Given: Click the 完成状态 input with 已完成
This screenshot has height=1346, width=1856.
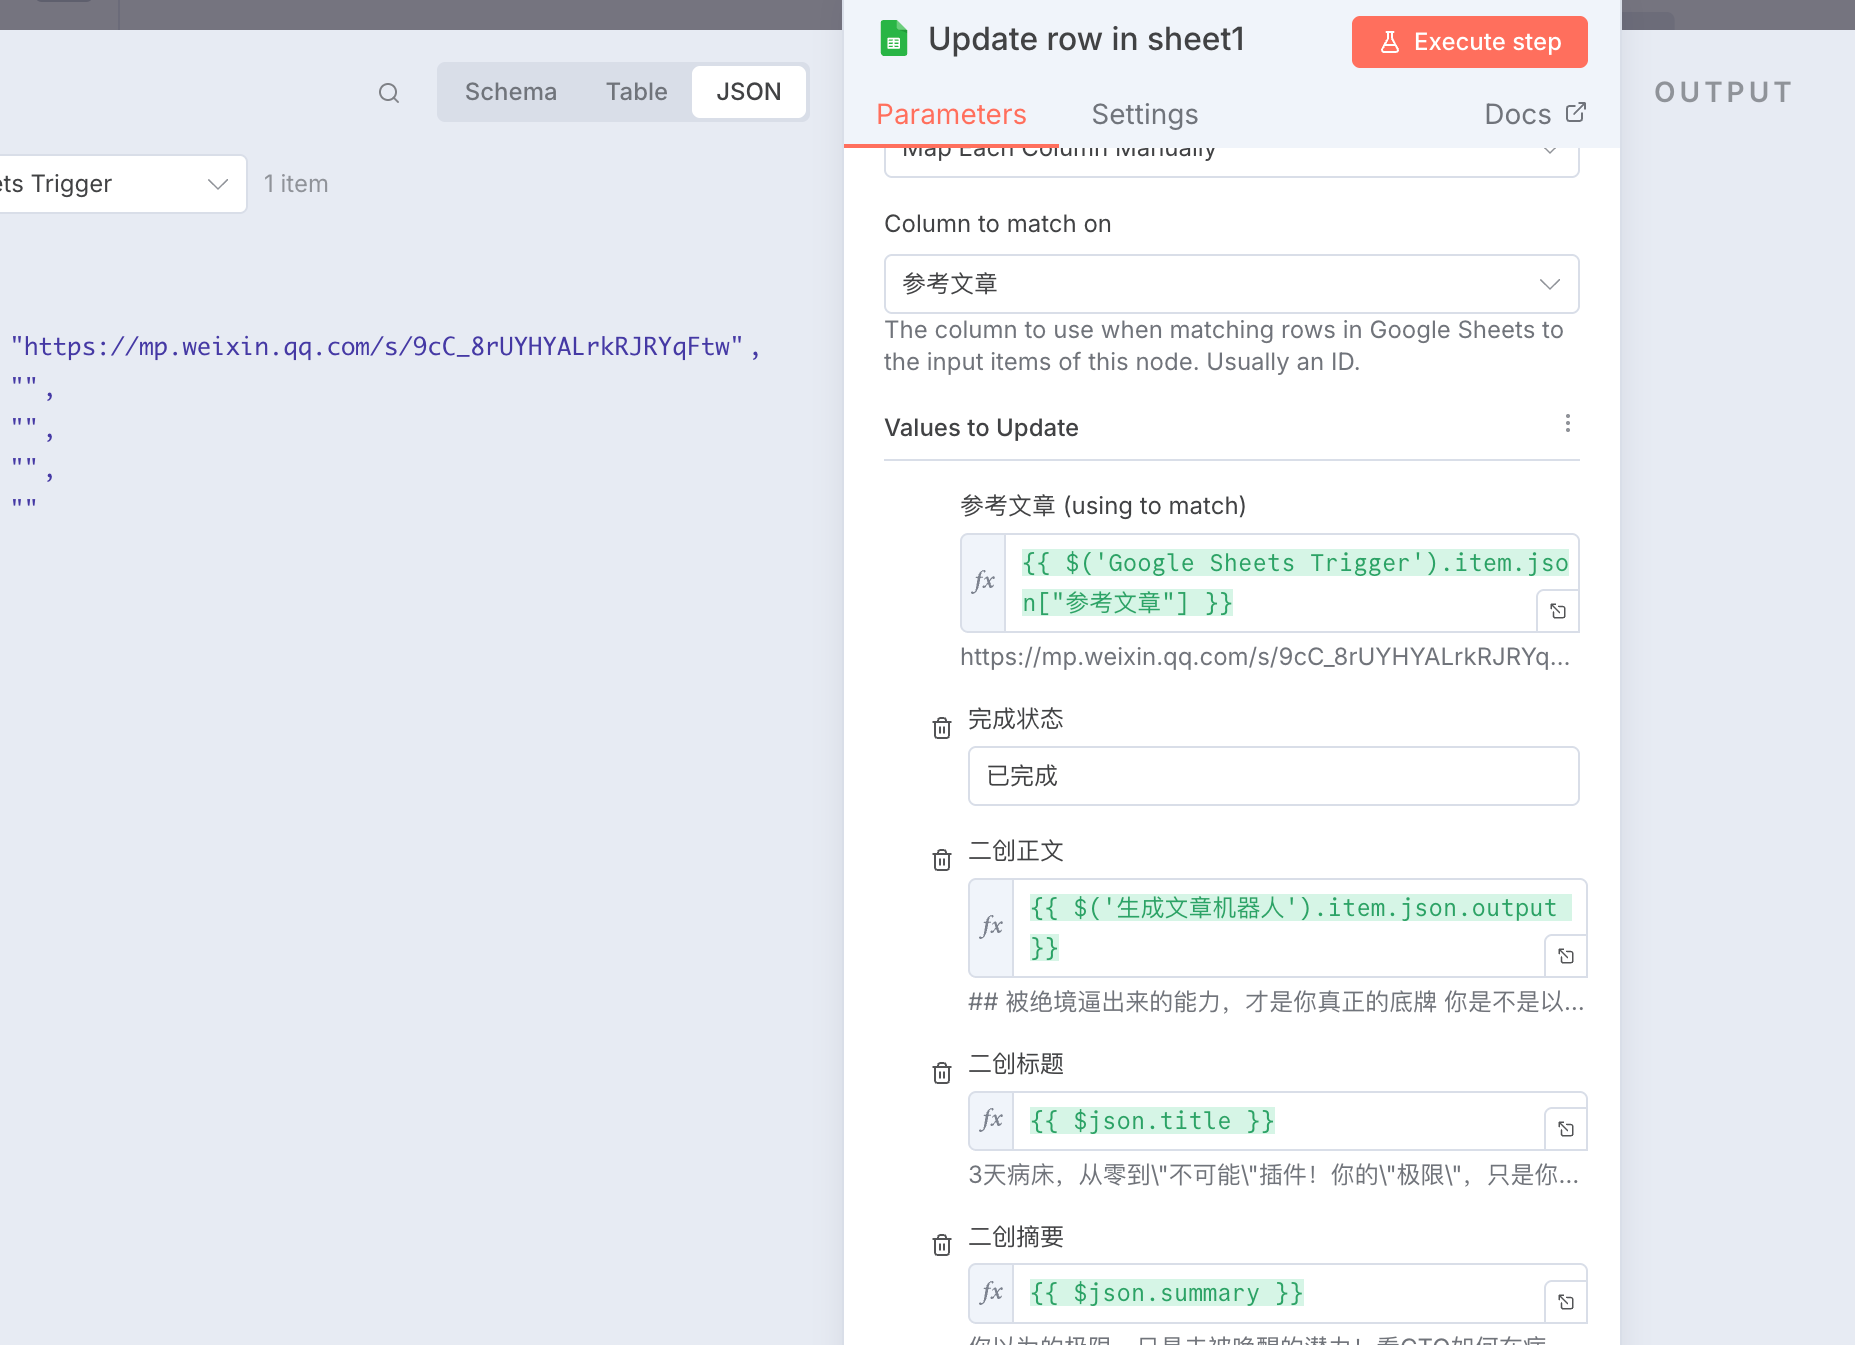Looking at the screenshot, I should 1274,776.
